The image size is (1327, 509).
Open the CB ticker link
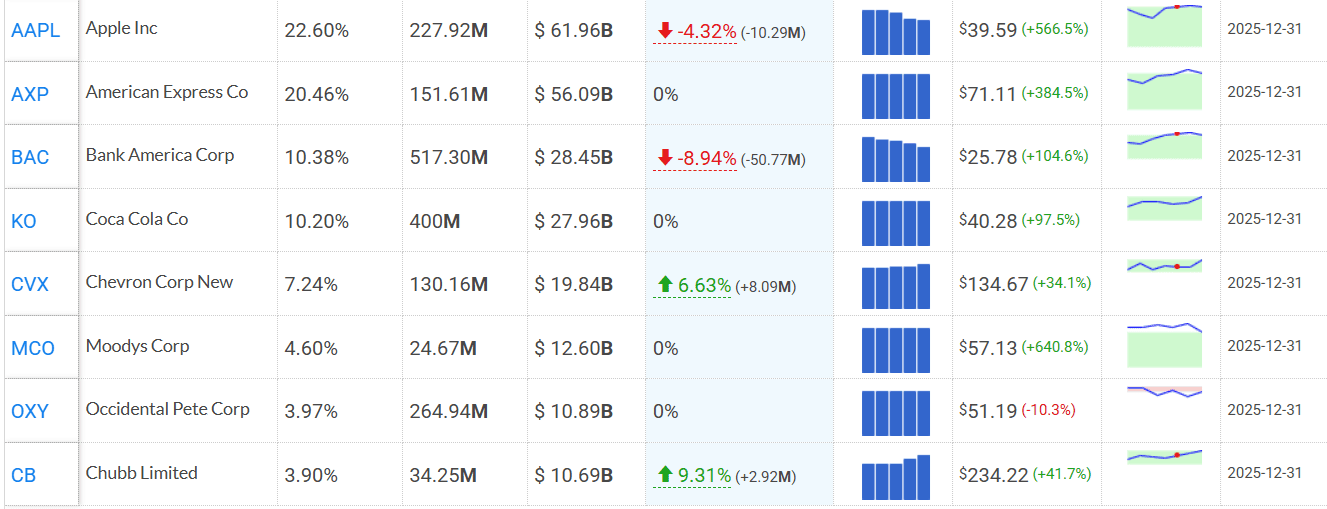click(23, 475)
